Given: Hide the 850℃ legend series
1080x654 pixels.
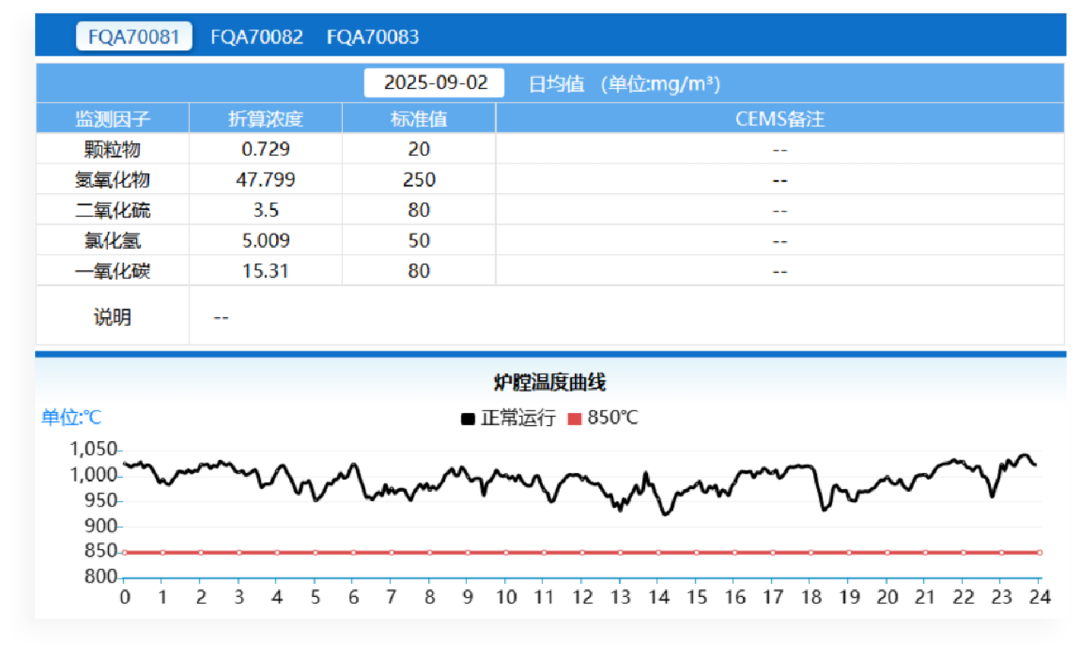Looking at the screenshot, I should pyautogui.click(x=603, y=418).
